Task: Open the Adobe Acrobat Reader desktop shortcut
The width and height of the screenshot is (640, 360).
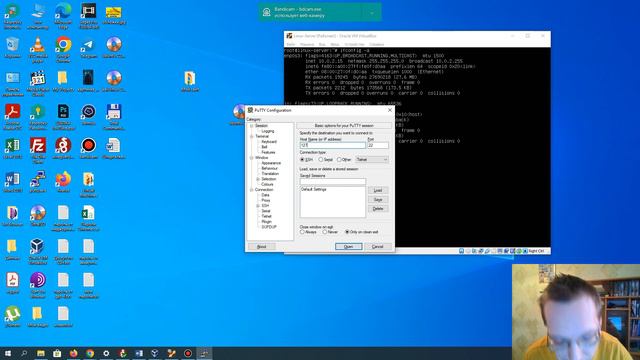Action: [x=12, y=116]
